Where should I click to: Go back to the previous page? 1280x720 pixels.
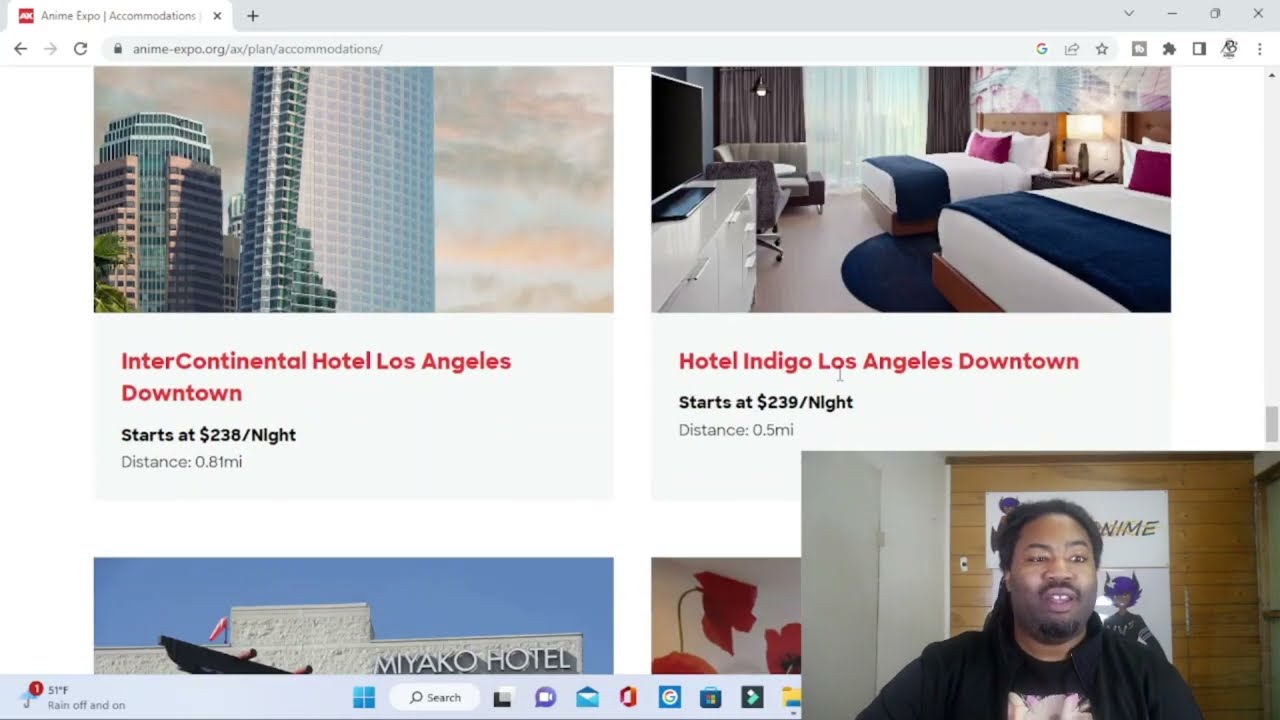coord(20,48)
